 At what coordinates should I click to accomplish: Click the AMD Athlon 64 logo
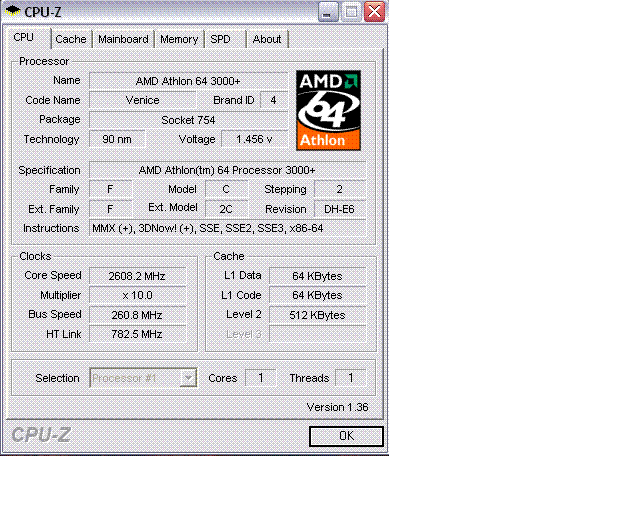click(x=328, y=110)
